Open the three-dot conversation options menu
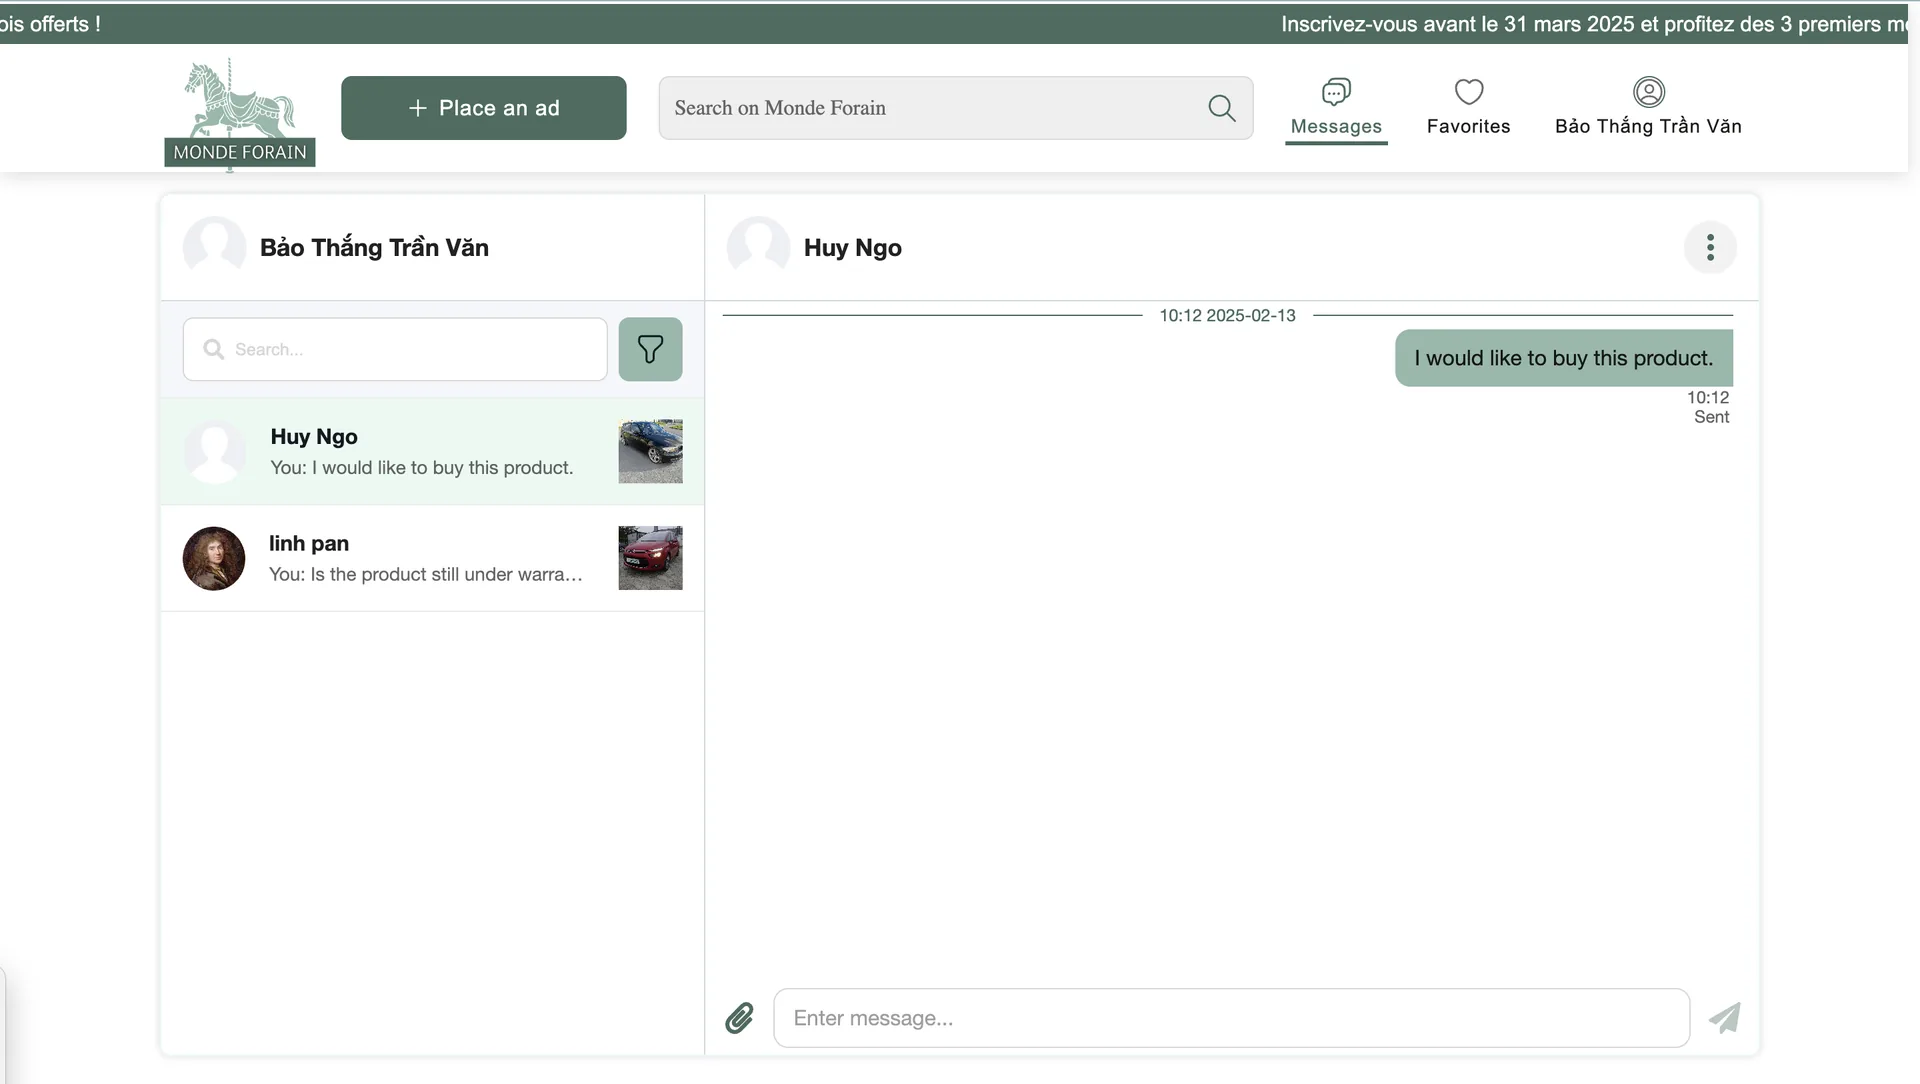This screenshot has height=1084, width=1920. 1710,247
